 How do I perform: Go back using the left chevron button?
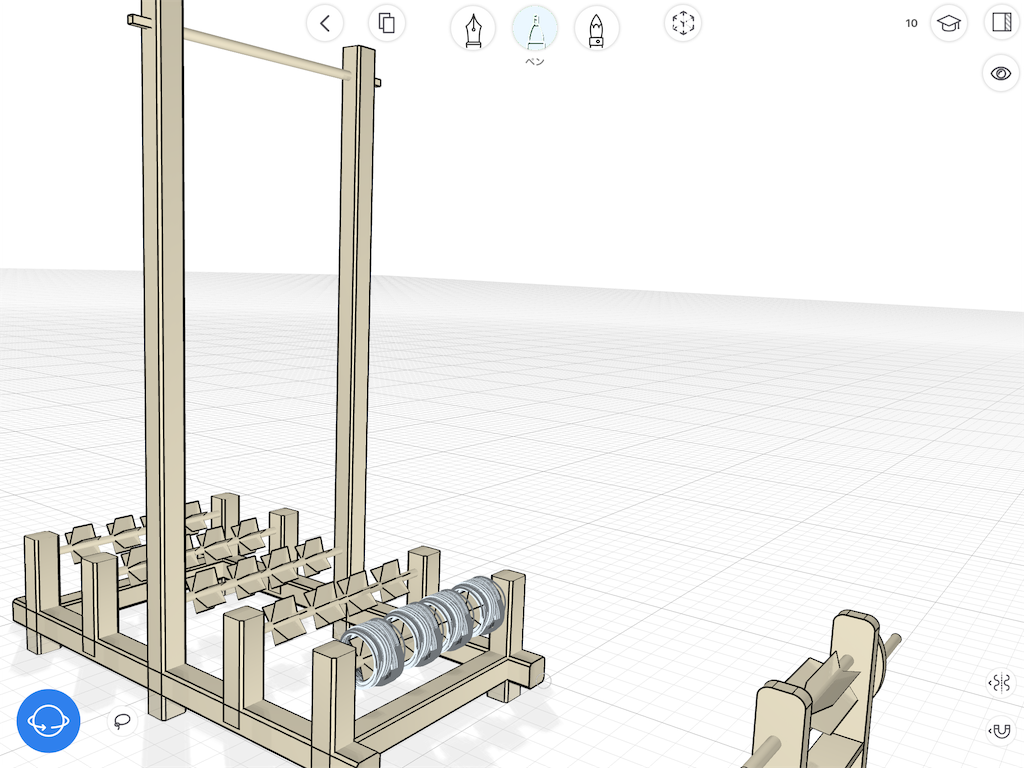pos(325,24)
